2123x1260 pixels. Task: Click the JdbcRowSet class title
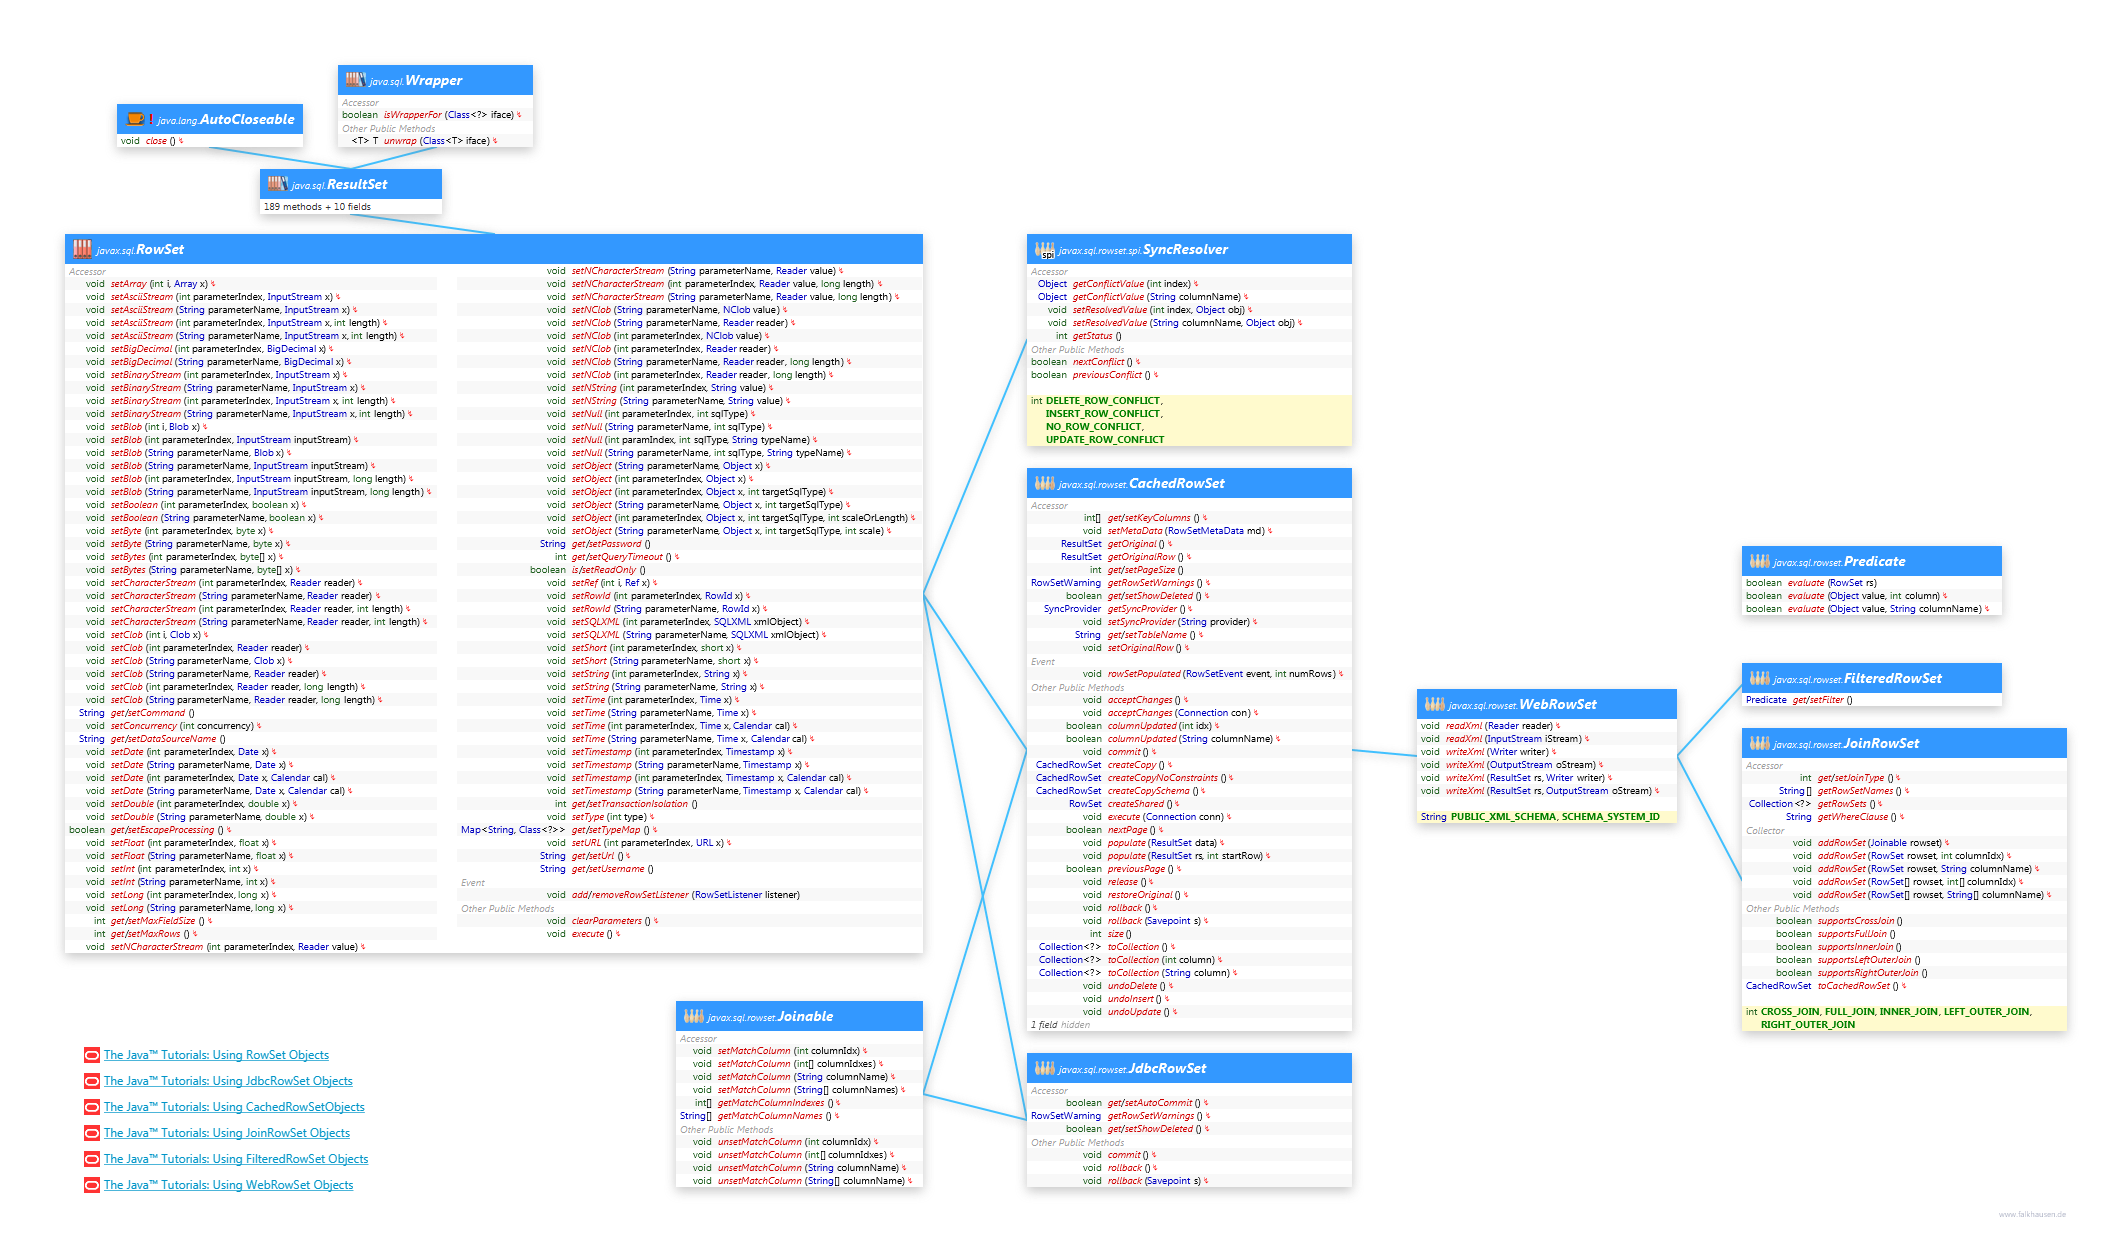1167,1068
